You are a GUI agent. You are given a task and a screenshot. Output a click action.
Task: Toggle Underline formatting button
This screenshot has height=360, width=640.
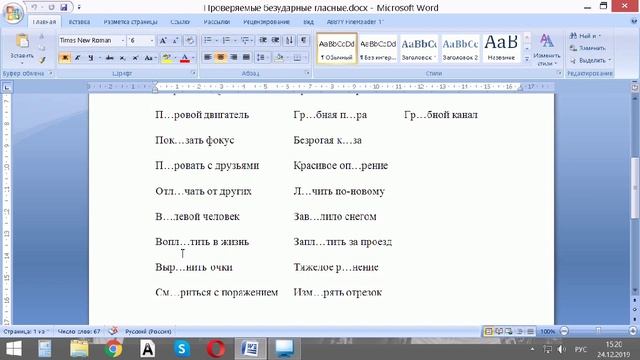(90, 58)
